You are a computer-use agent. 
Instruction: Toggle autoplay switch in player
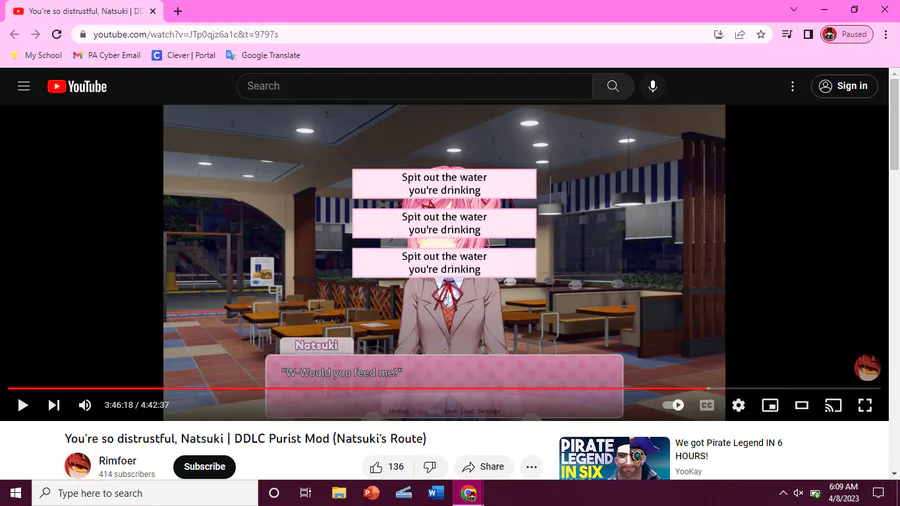click(673, 405)
